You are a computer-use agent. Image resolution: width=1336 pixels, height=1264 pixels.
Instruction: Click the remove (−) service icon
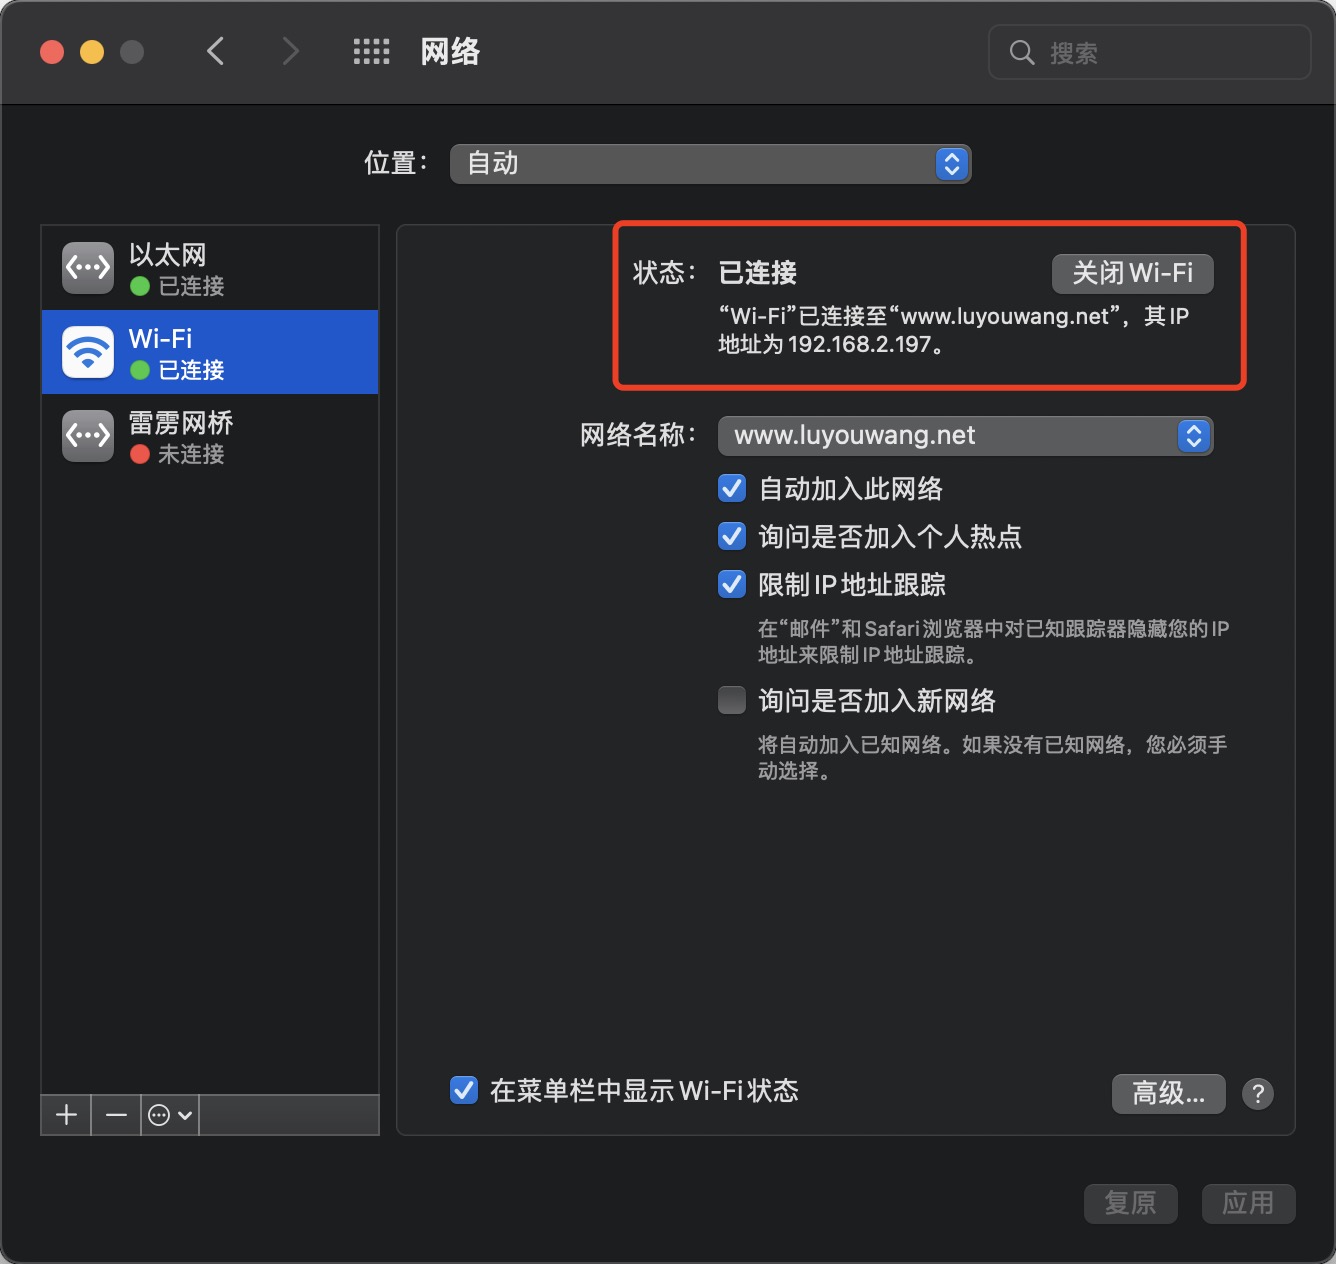click(x=115, y=1114)
